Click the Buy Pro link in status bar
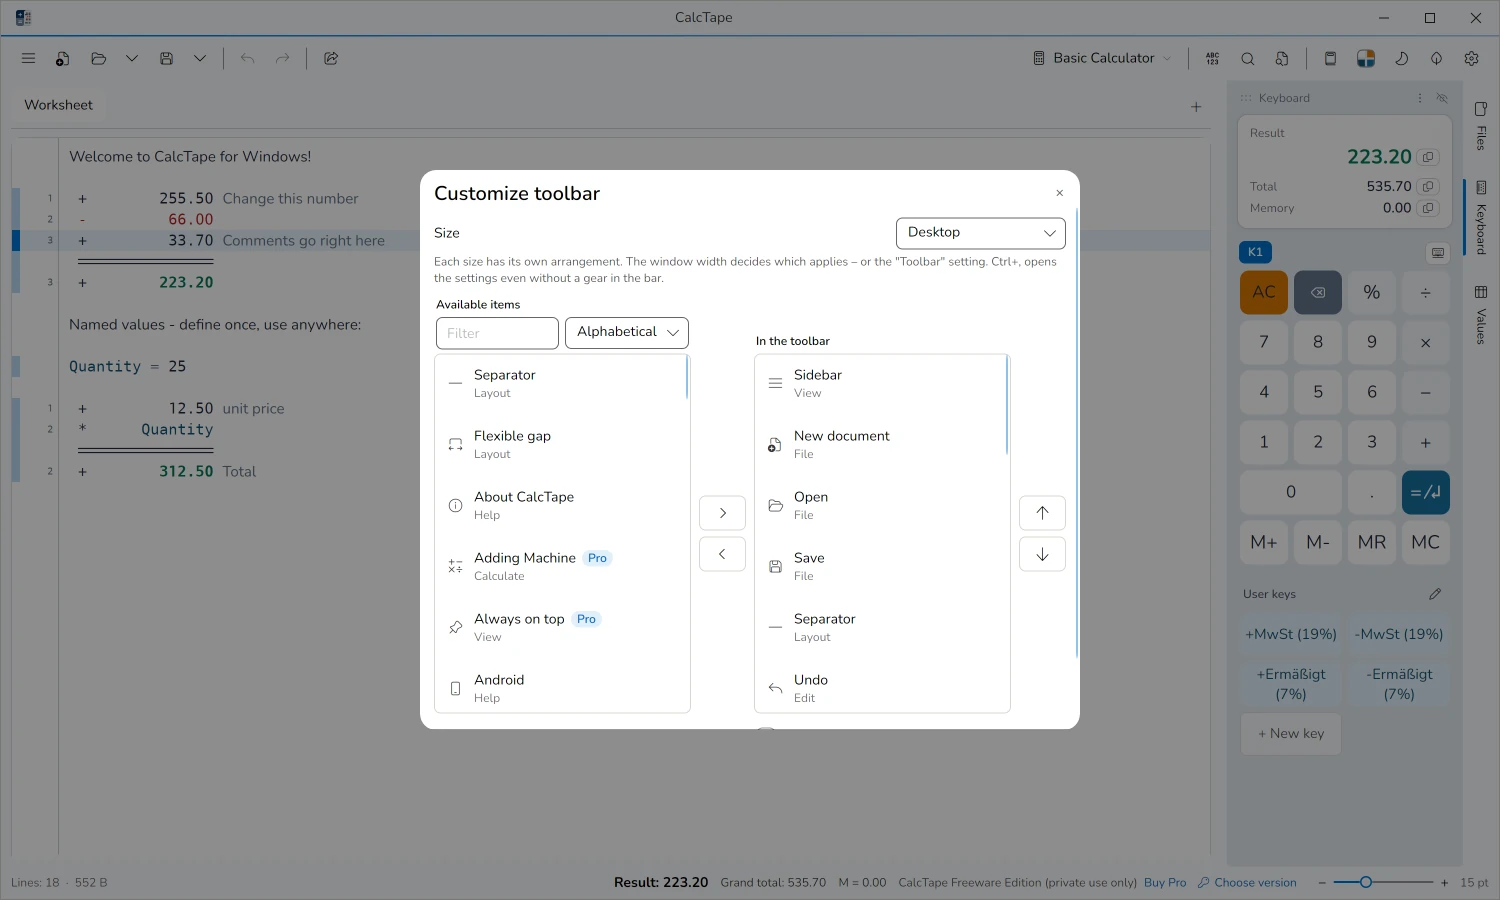 pyautogui.click(x=1165, y=883)
